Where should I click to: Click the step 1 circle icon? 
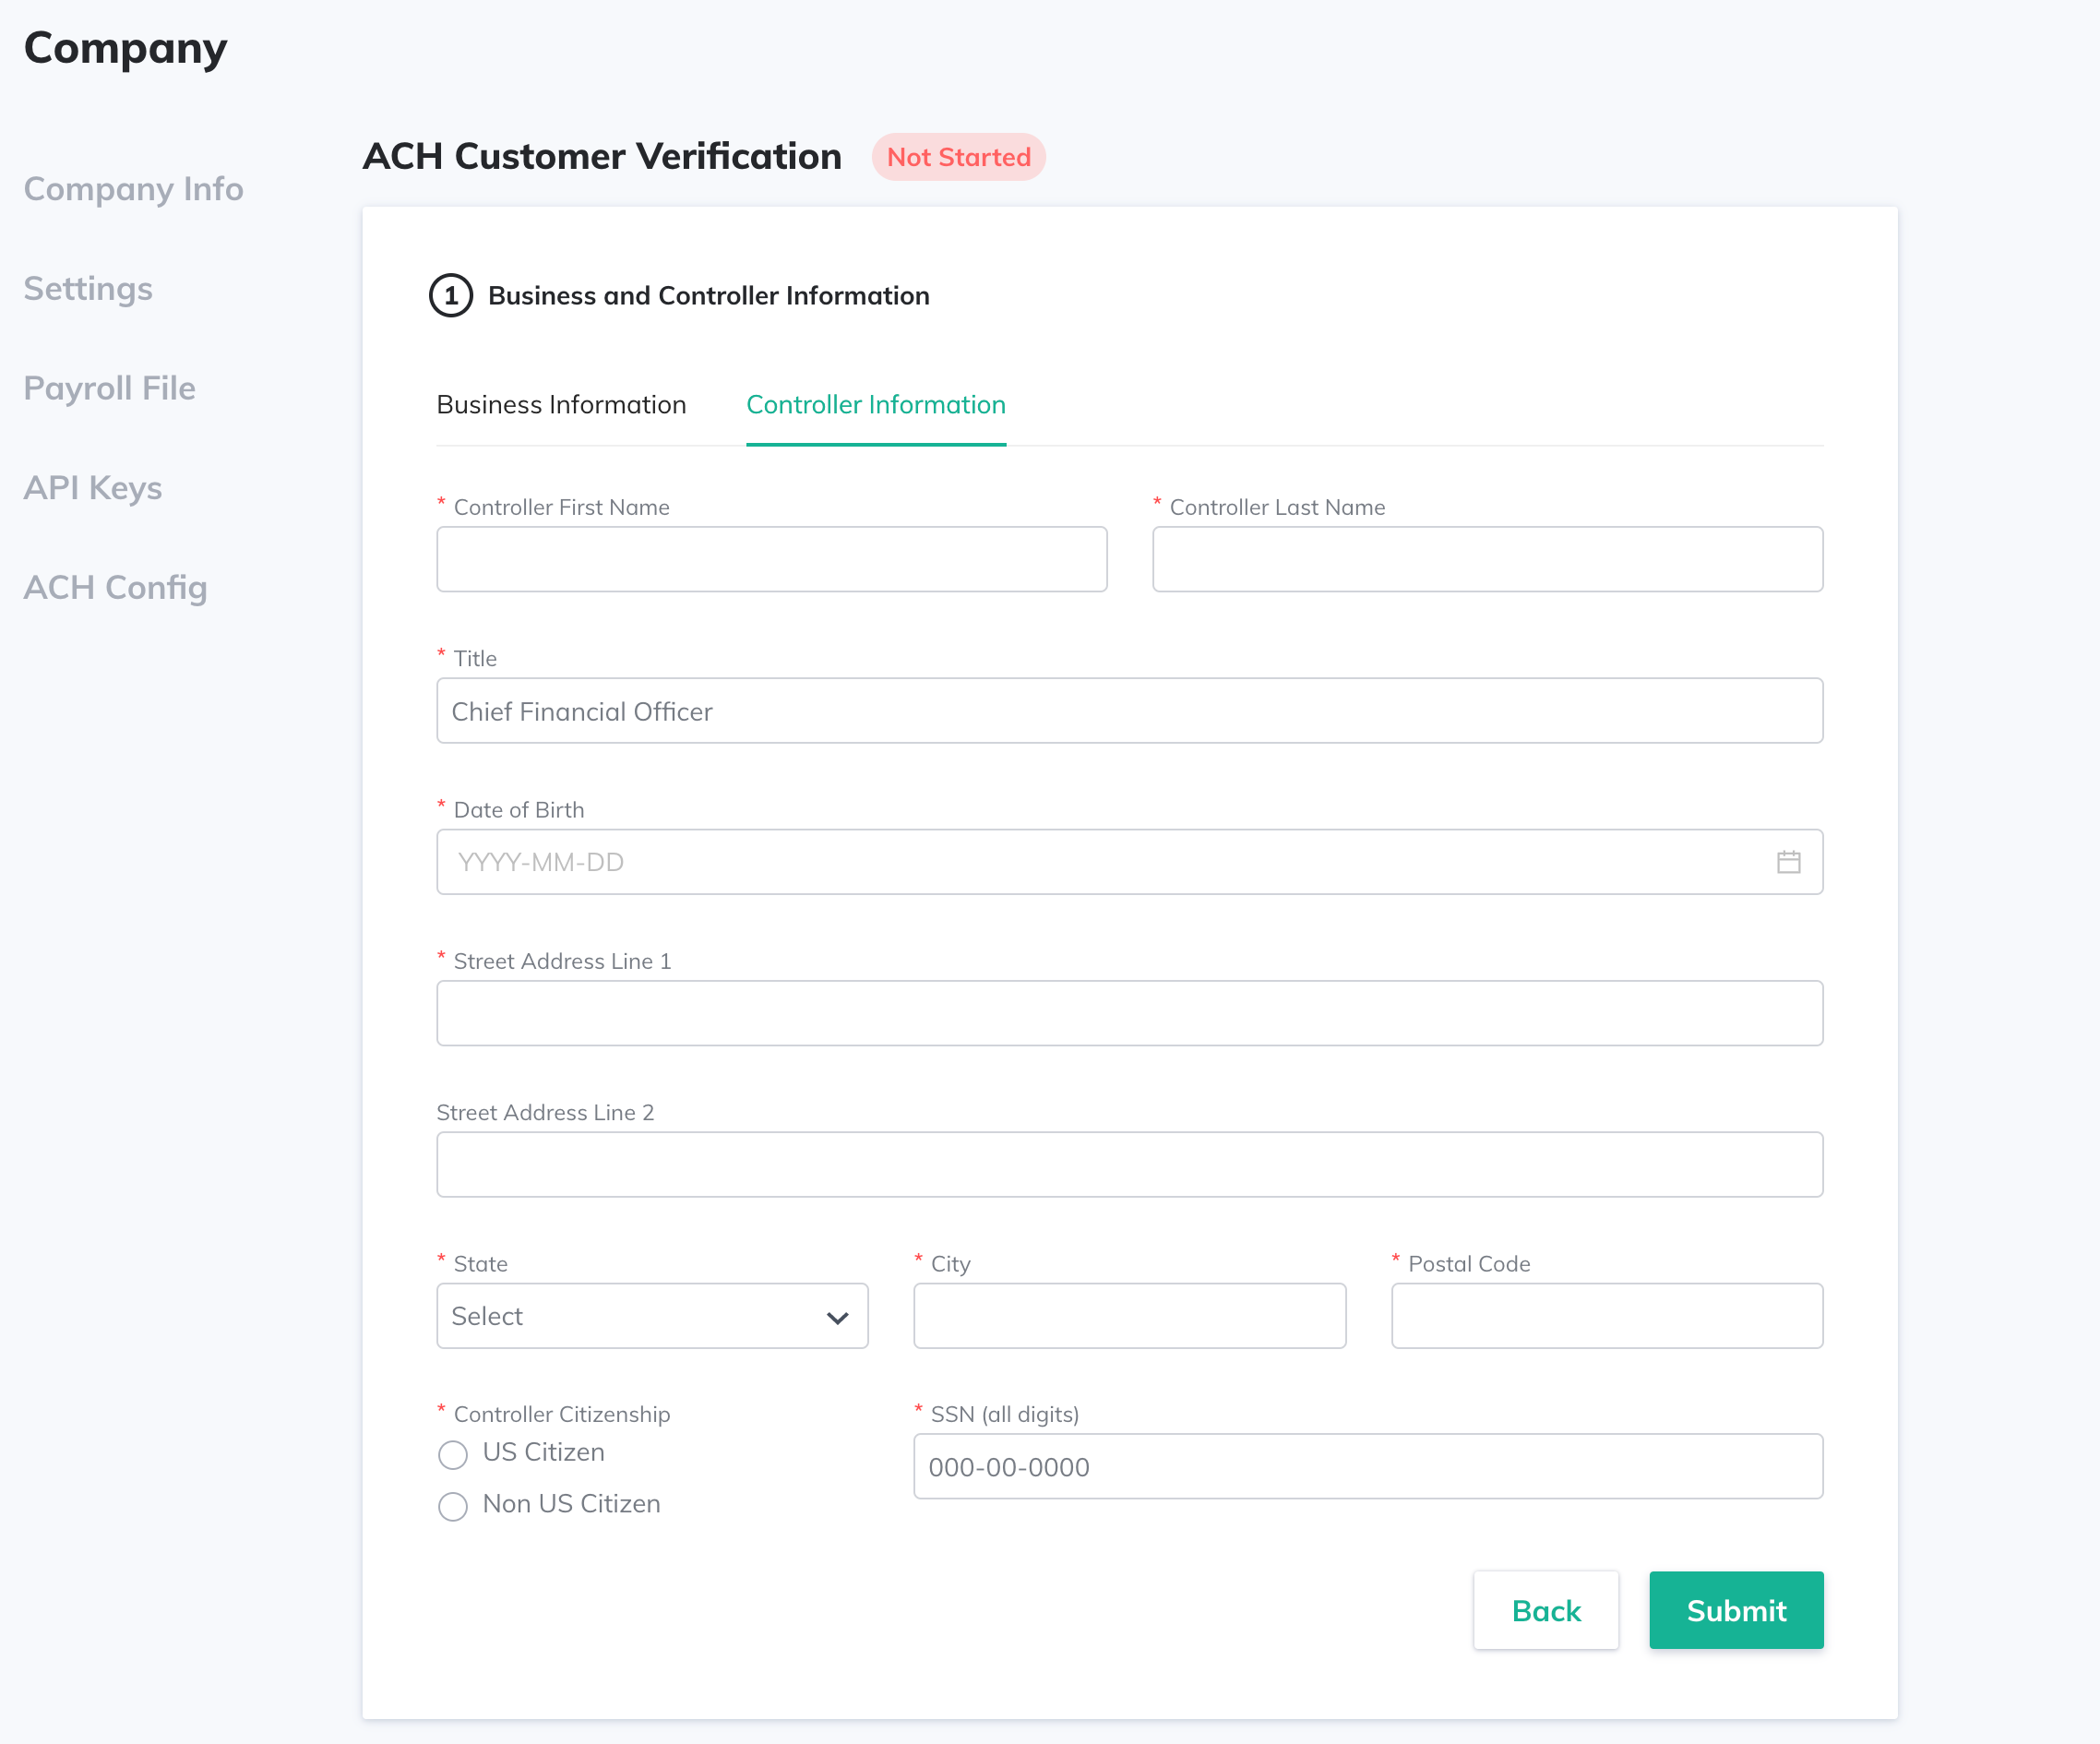pos(451,296)
